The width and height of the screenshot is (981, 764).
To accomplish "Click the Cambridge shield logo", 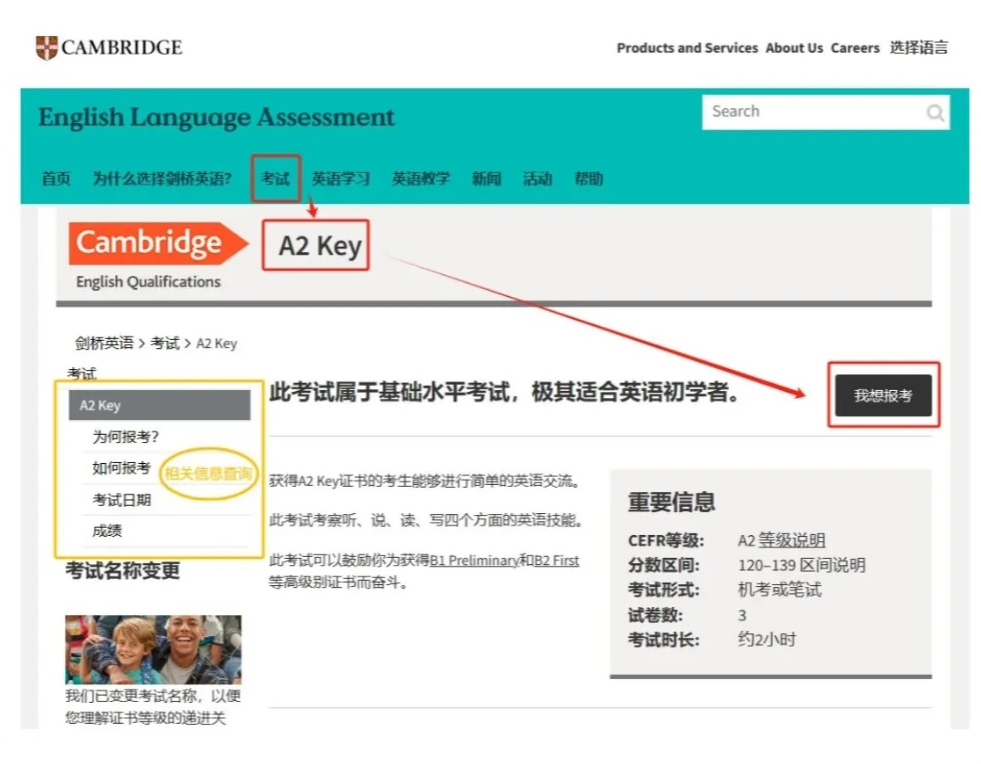I will 47,47.
